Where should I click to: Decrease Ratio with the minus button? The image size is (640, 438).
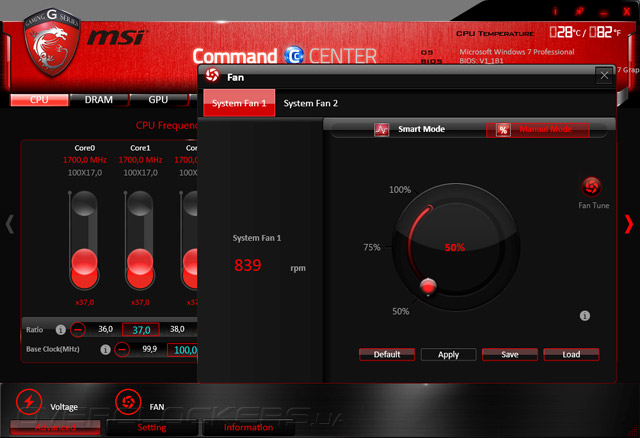[78, 329]
